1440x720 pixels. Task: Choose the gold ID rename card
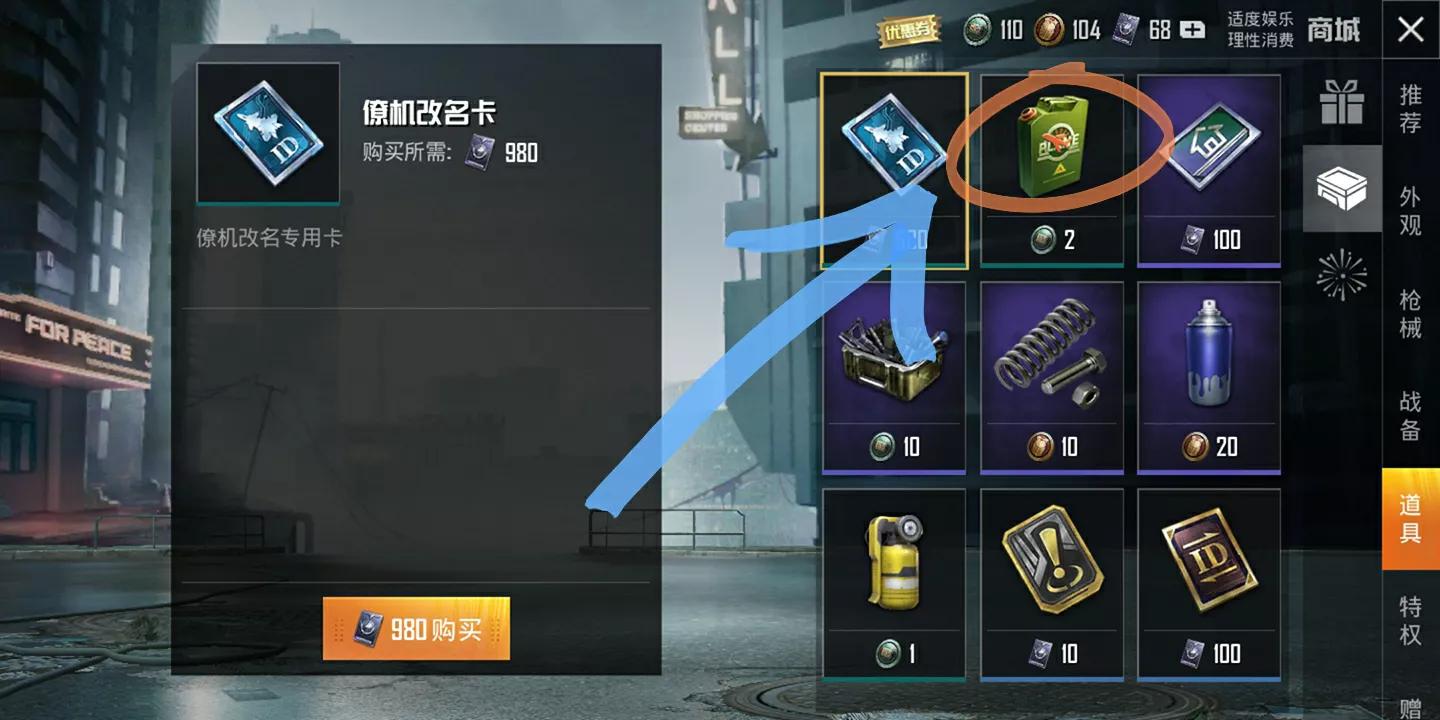coord(1209,585)
